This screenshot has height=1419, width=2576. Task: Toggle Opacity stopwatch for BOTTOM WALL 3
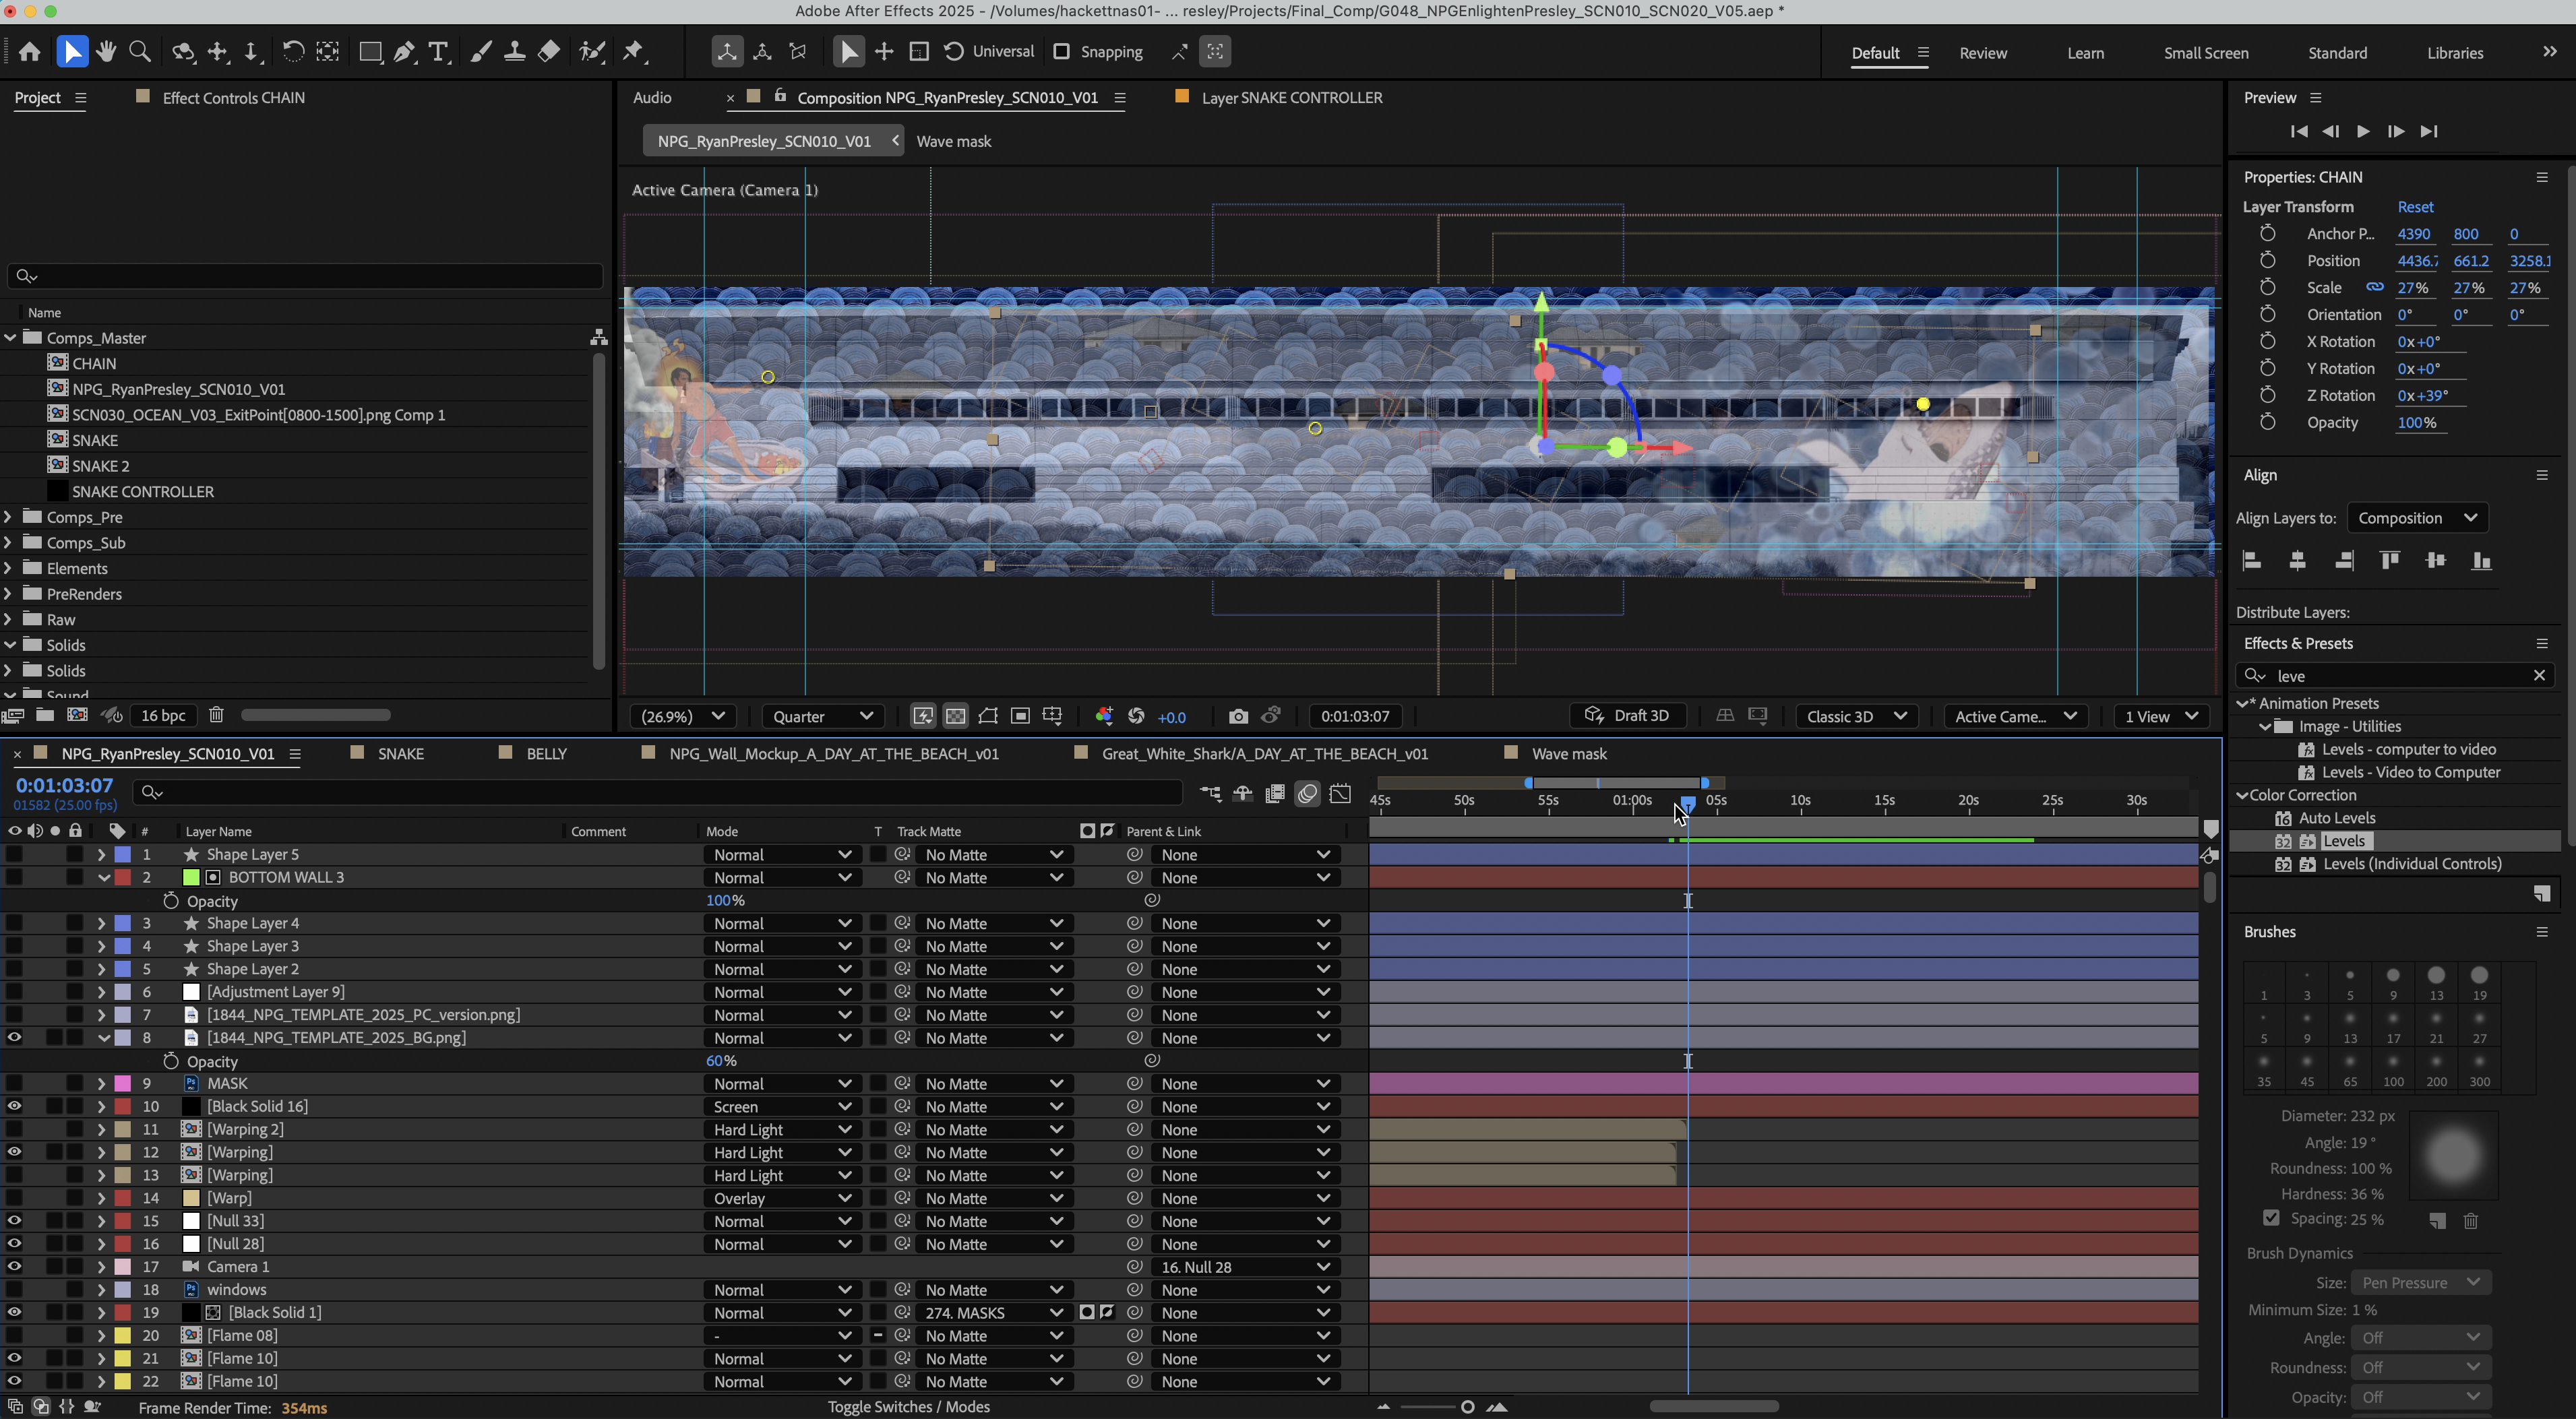click(x=171, y=900)
